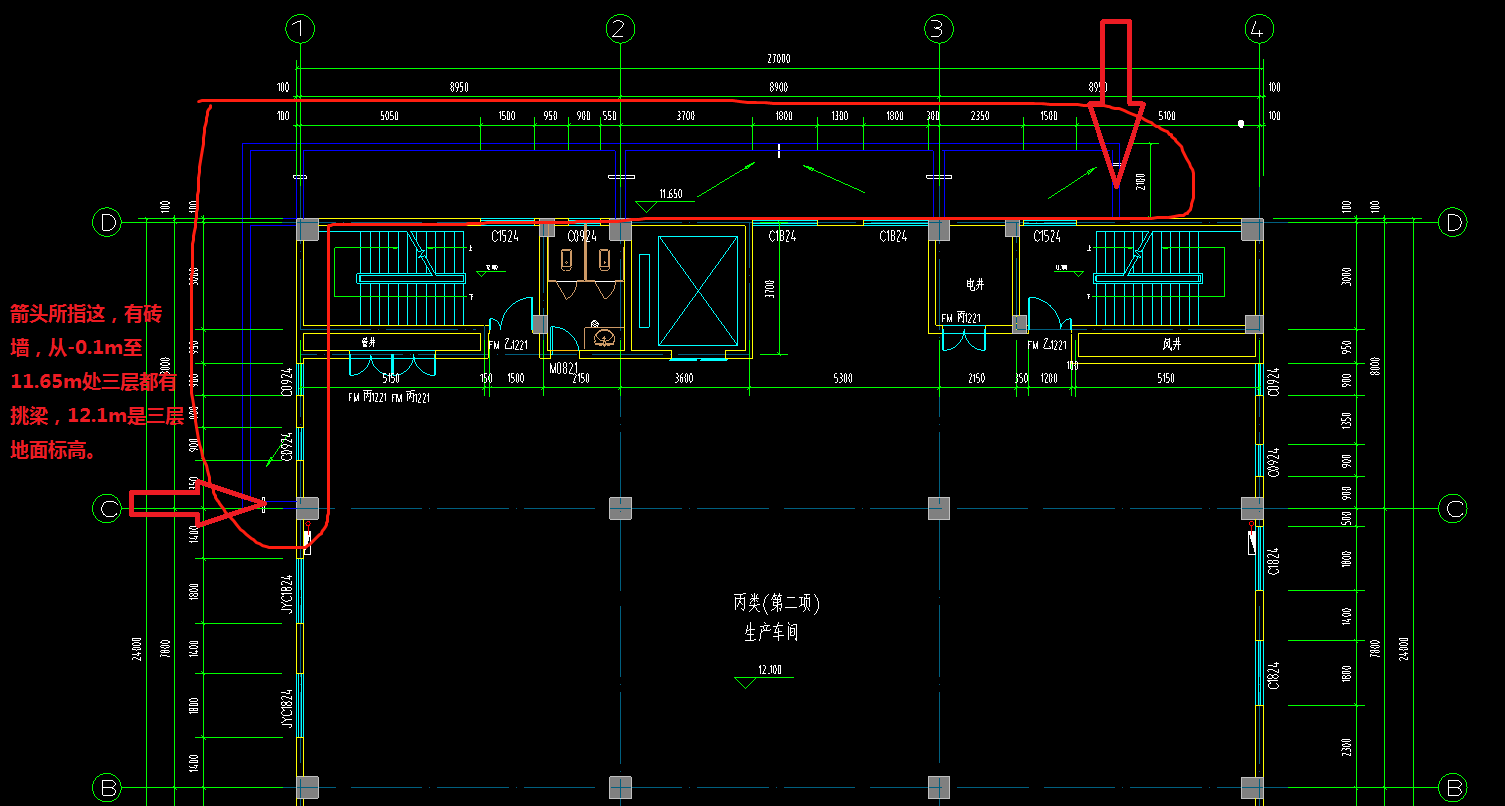Viewport: 1505px width, 806px height.
Task: Pick the left-side axis bubble D
Action: (107, 222)
